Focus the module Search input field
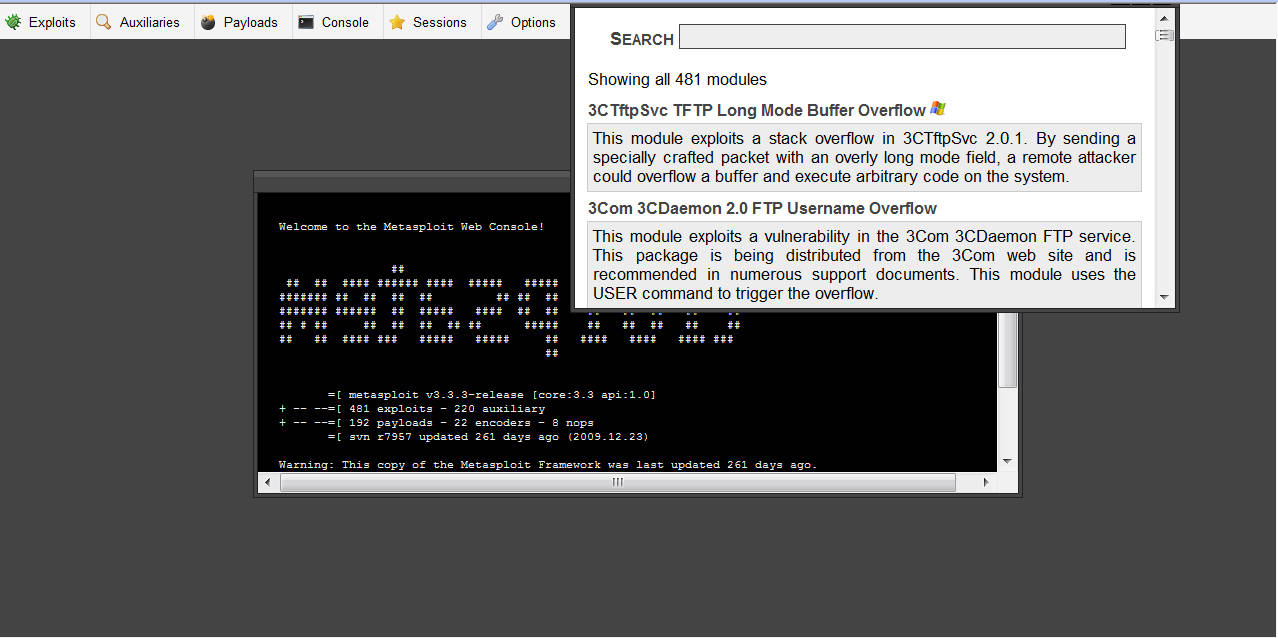The height and width of the screenshot is (638, 1278). coord(901,38)
